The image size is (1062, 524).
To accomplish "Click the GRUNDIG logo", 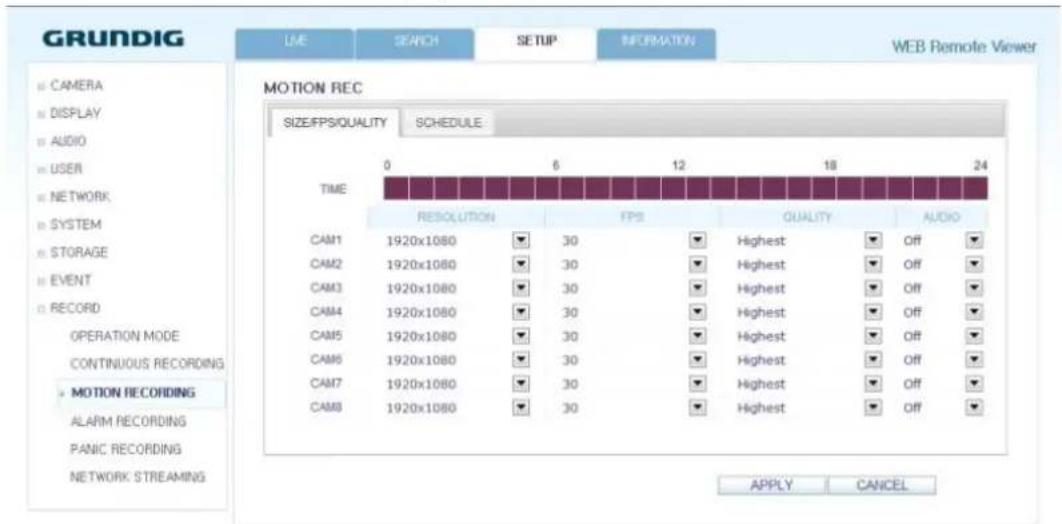I will [113, 39].
